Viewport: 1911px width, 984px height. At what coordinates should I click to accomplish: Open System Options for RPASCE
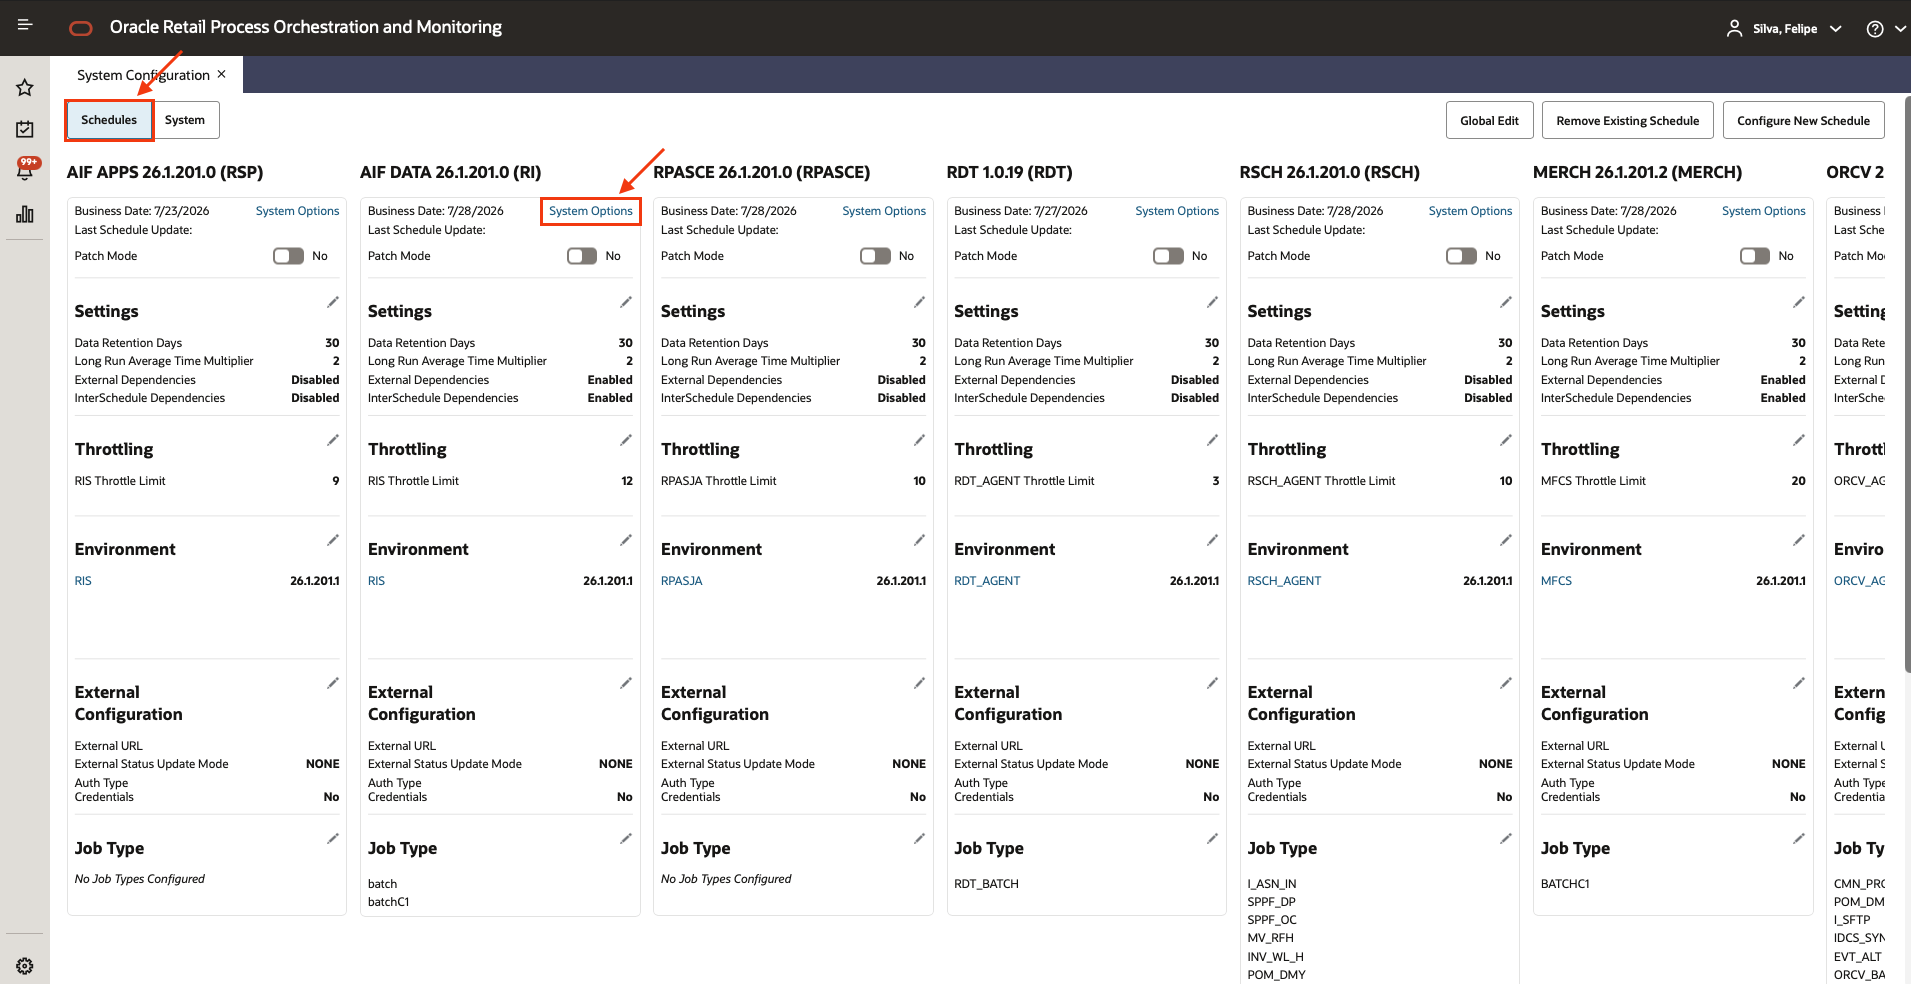884,211
